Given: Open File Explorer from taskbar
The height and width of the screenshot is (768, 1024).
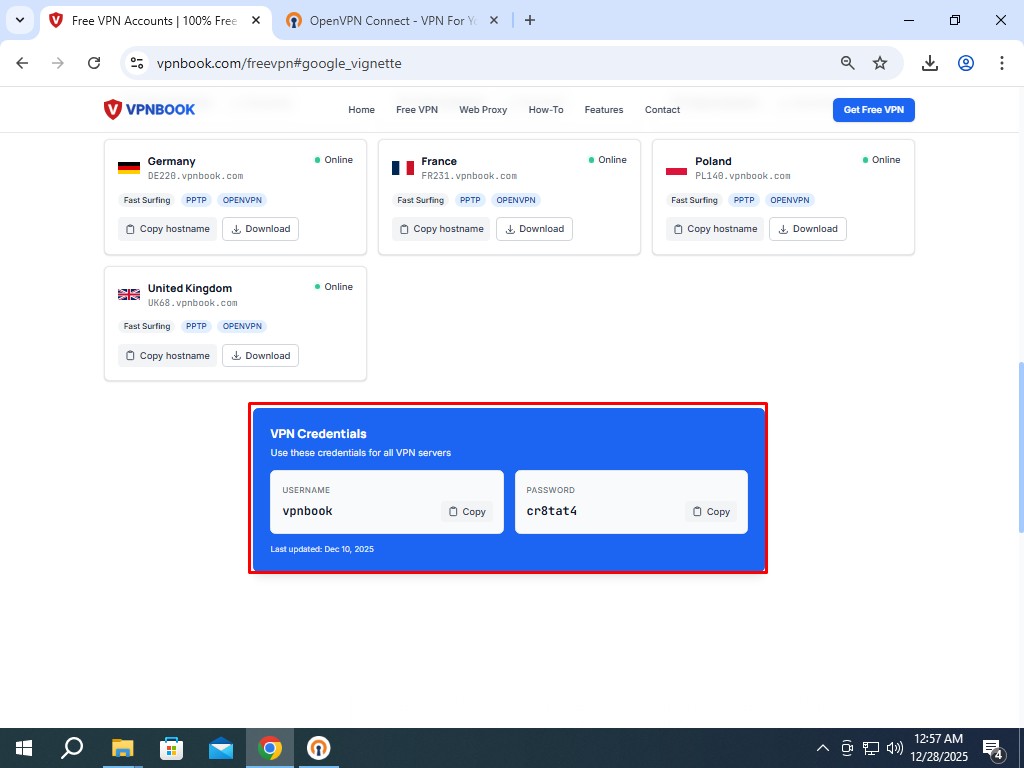Looking at the screenshot, I should pyautogui.click(x=122, y=748).
